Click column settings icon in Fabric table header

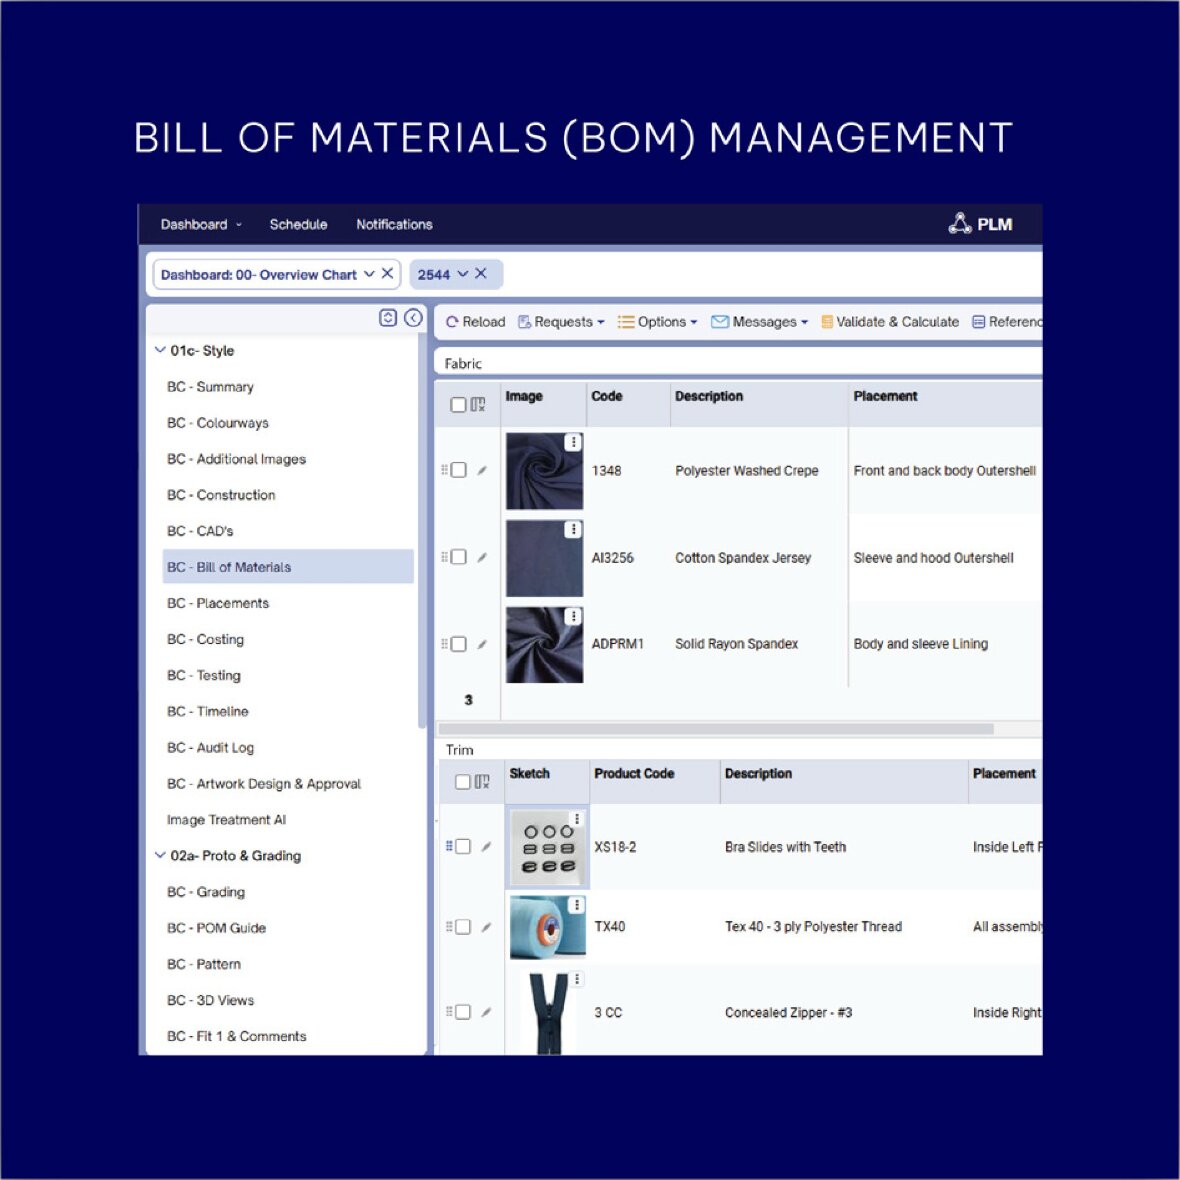(x=478, y=405)
